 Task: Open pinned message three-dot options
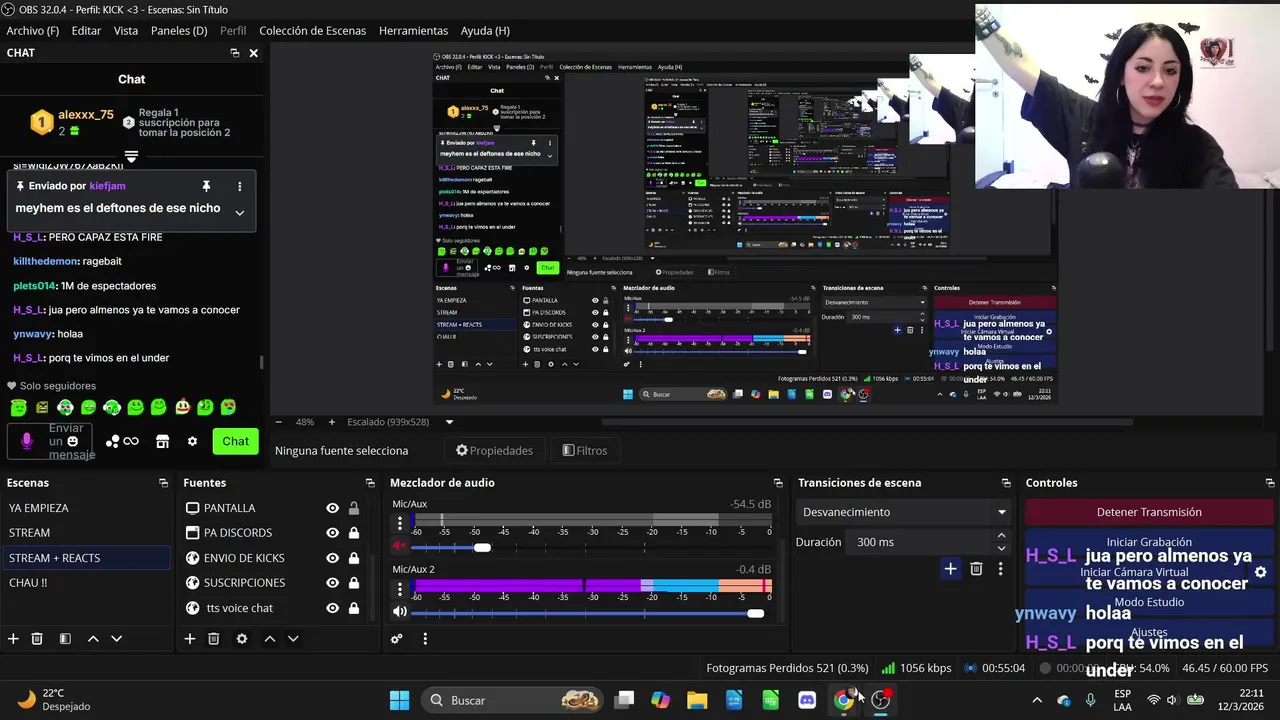click(239, 186)
